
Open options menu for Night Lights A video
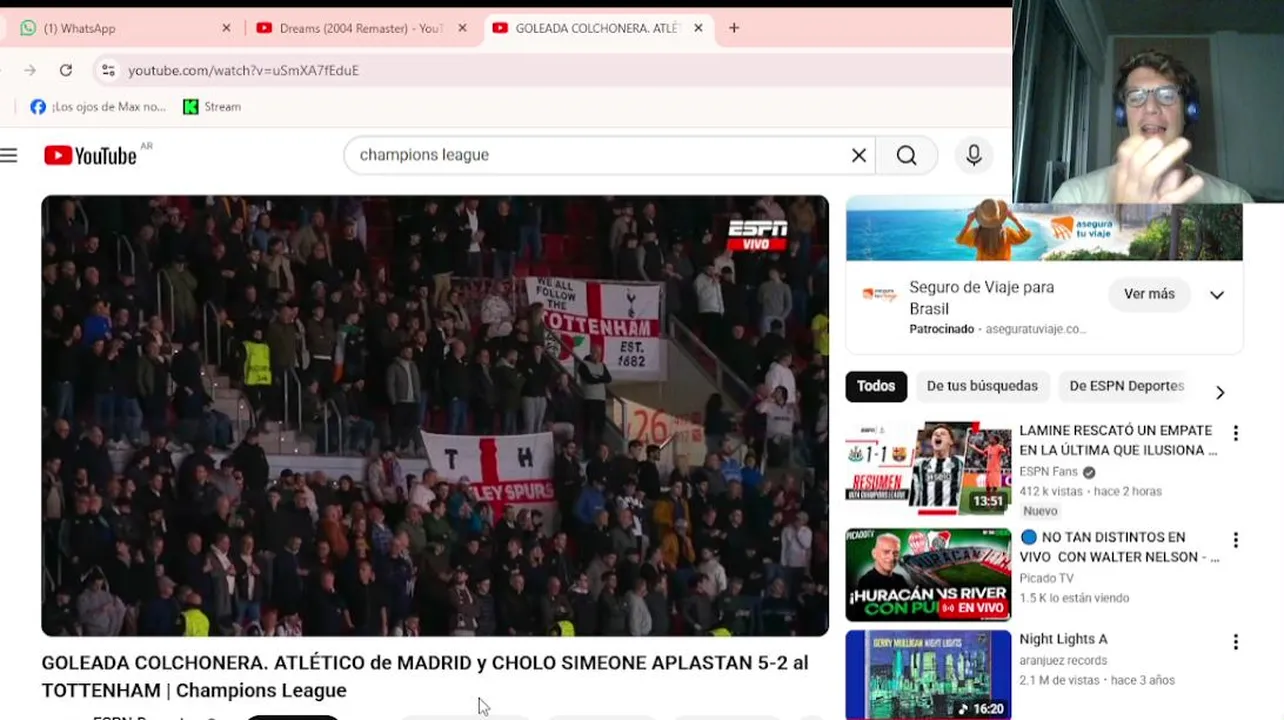click(1236, 642)
